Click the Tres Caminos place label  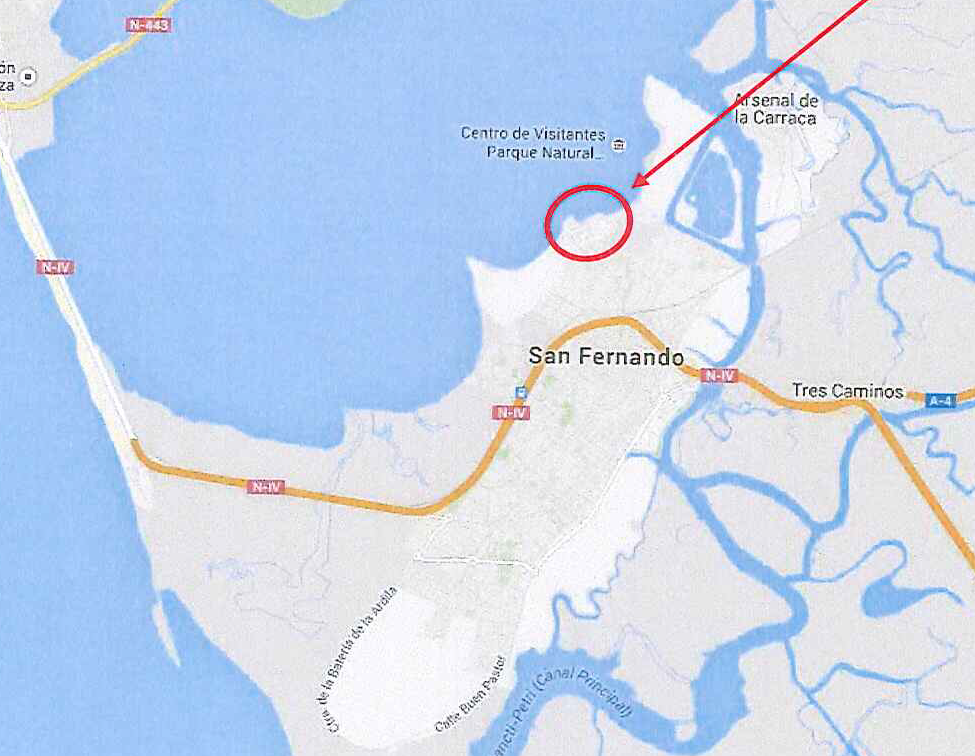point(848,390)
